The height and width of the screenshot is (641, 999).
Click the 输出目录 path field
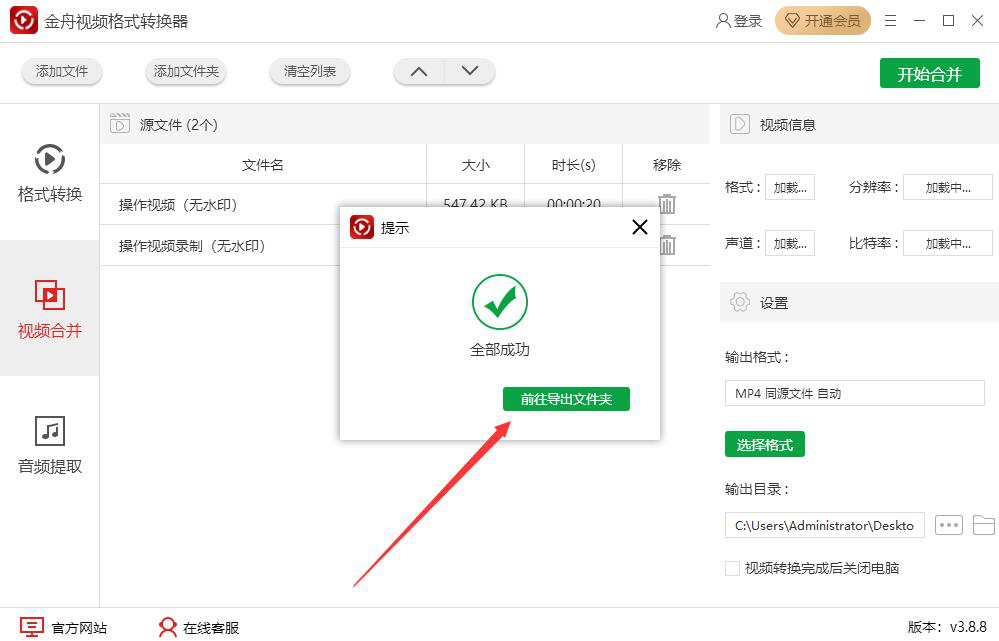coord(824,525)
